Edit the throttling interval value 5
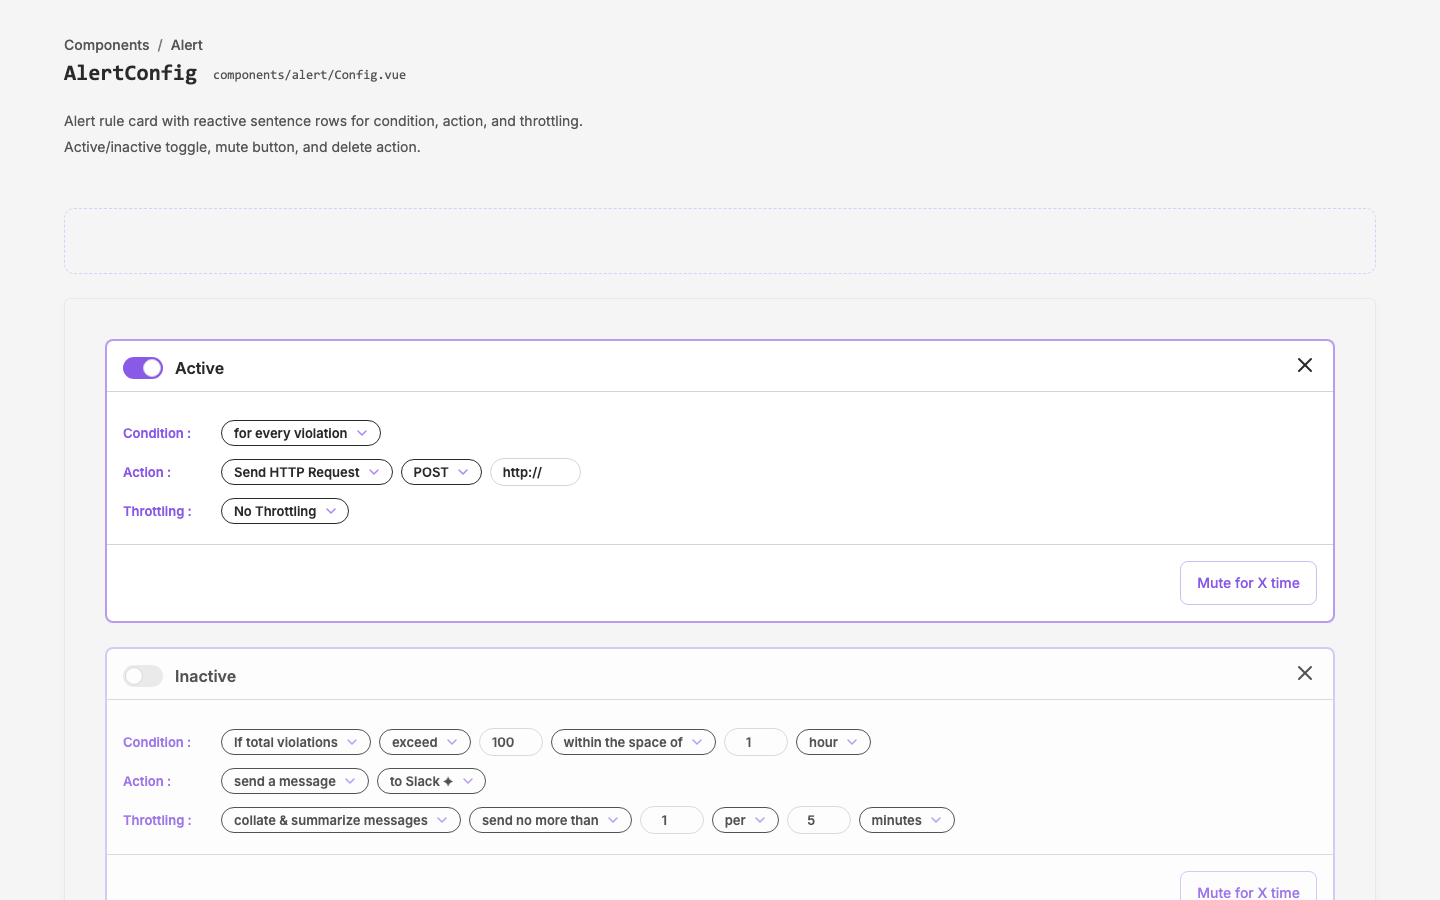Viewport: 1440px width, 900px height. tap(819, 820)
